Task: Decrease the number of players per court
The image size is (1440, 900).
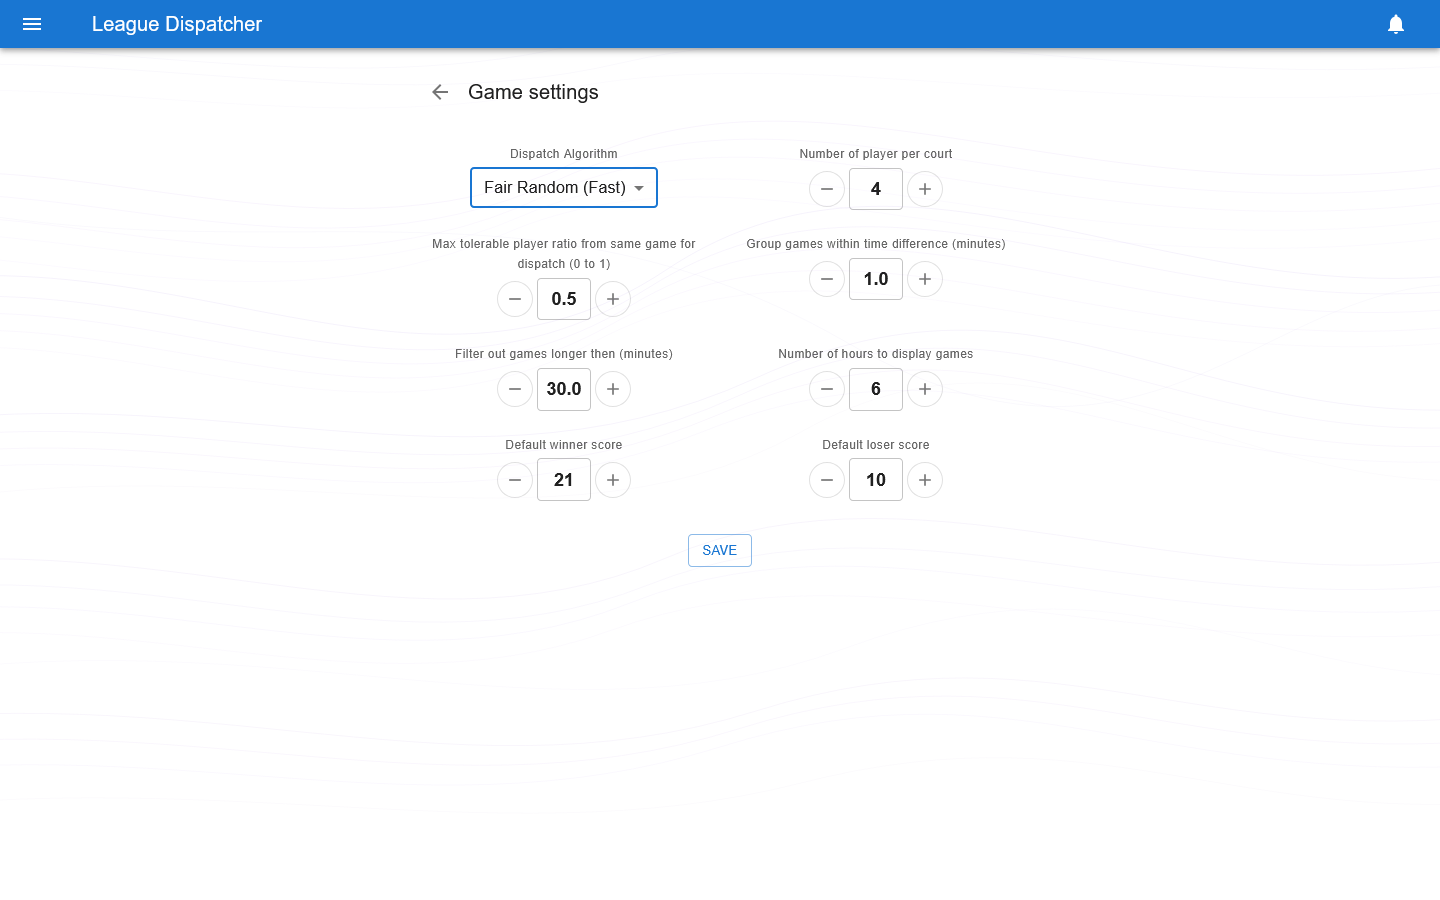Action: click(827, 189)
